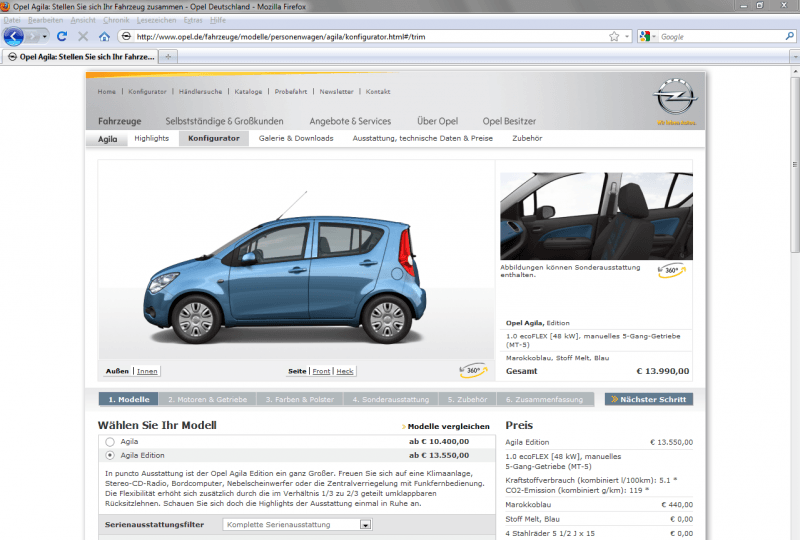800x540 pixels.
Task: Go to step 4. Sonderausstattung
Action: click(391, 399)
